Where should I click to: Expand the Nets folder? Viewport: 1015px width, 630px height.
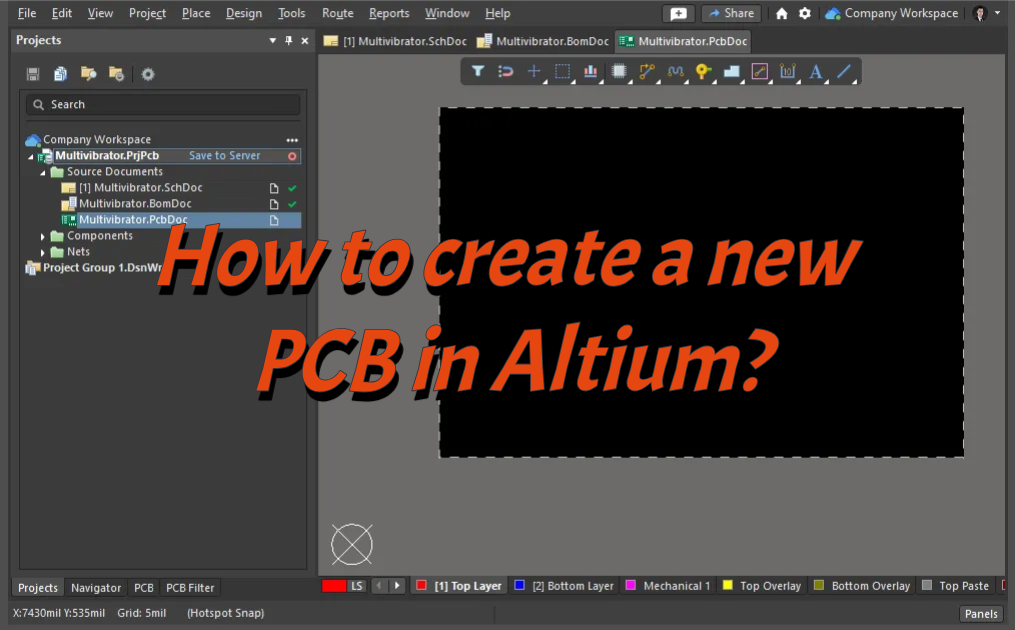pyautogui.click(x=43, y=253)
